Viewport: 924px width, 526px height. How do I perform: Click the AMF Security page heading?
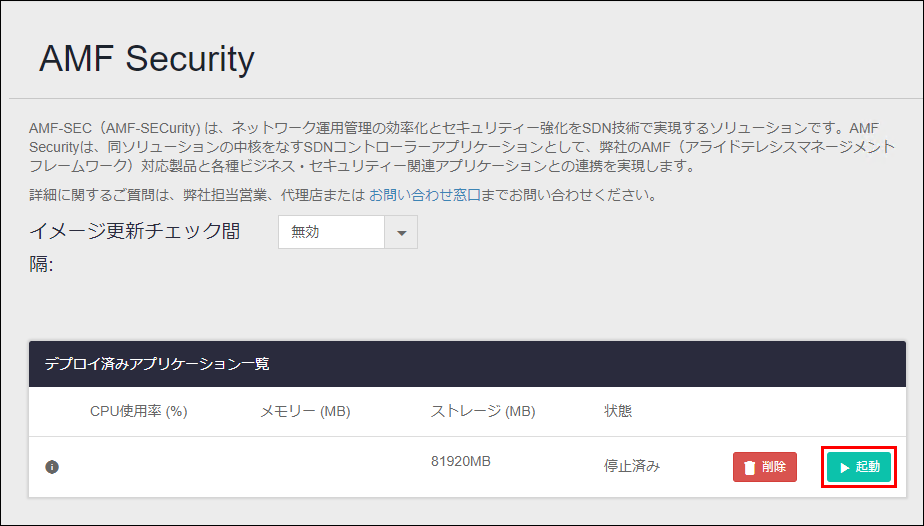[147, 59]
